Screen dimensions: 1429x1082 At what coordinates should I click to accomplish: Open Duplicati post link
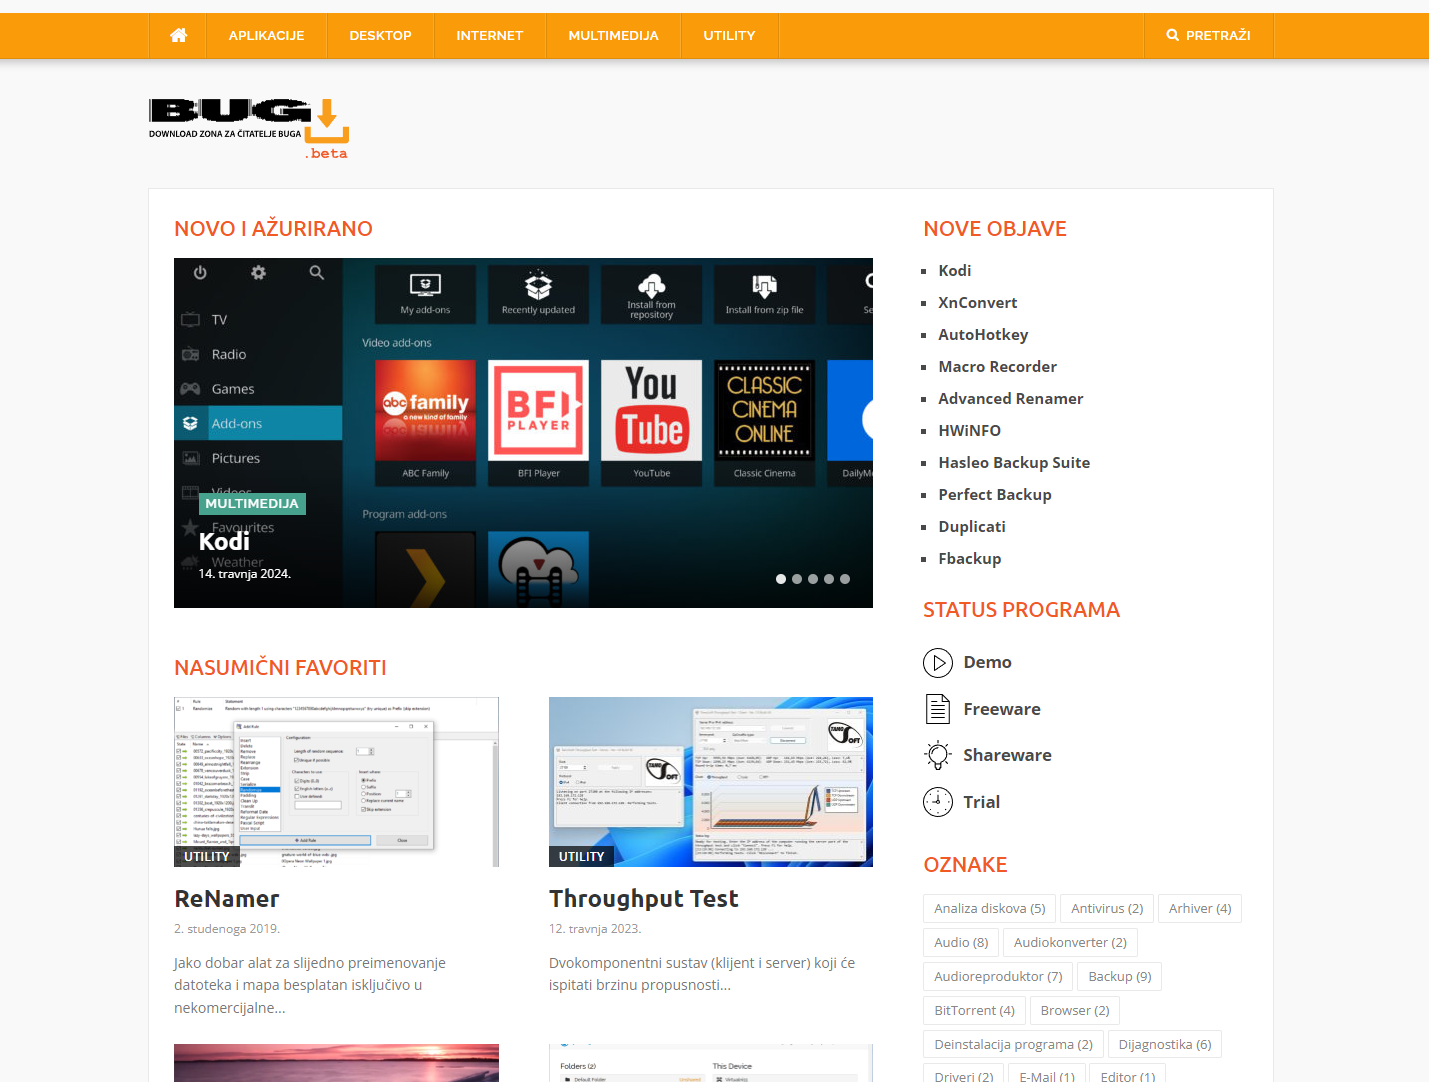click(x=972, y=526)
